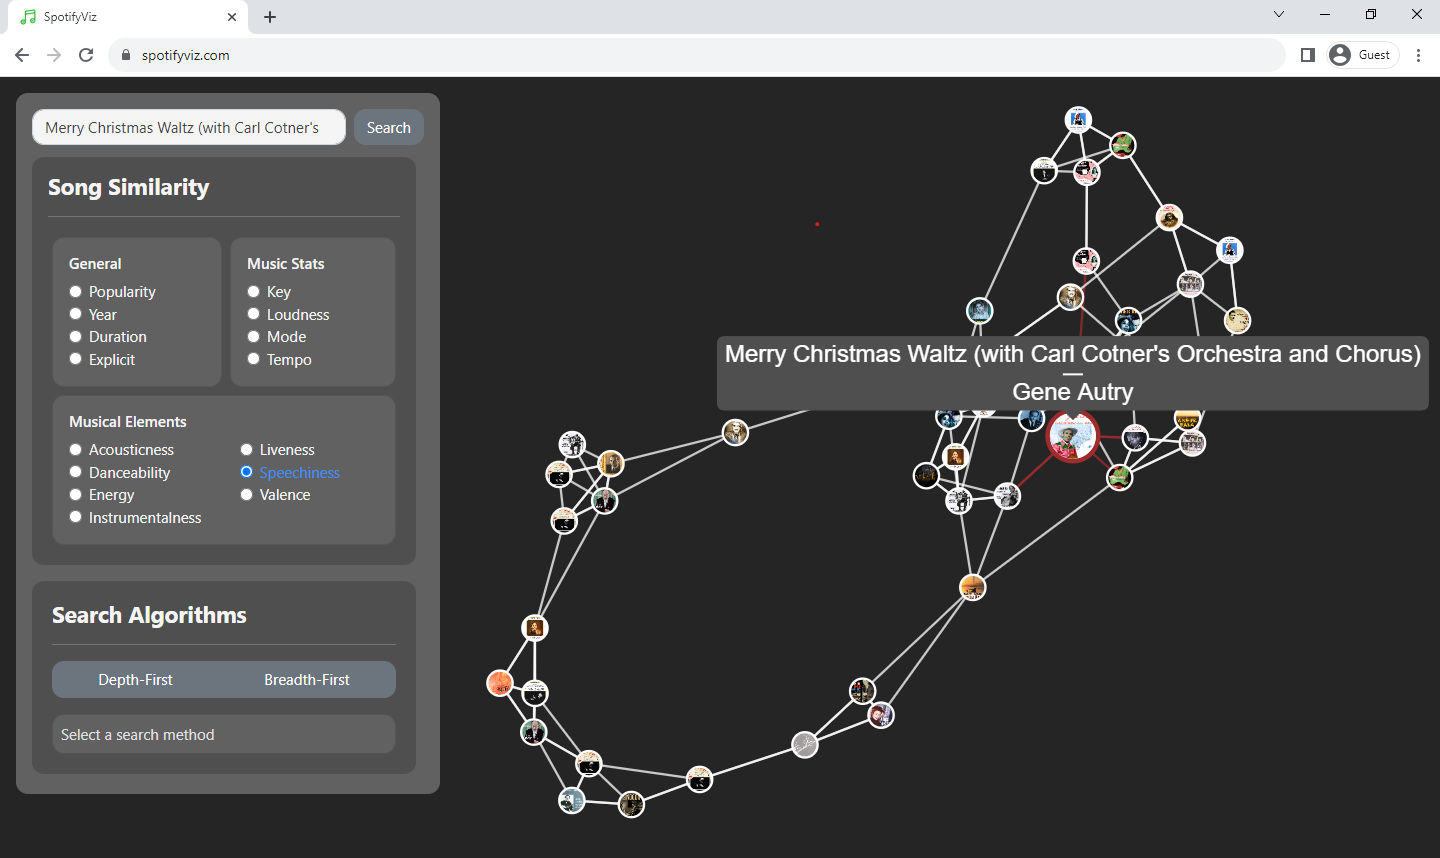Select the Popularity radio option
The width and height of the screenshot is (1440, 858).
tap(75, 292)
